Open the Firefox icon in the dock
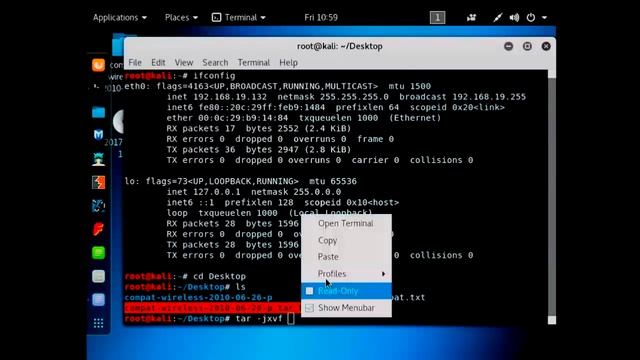 [98, 65]
